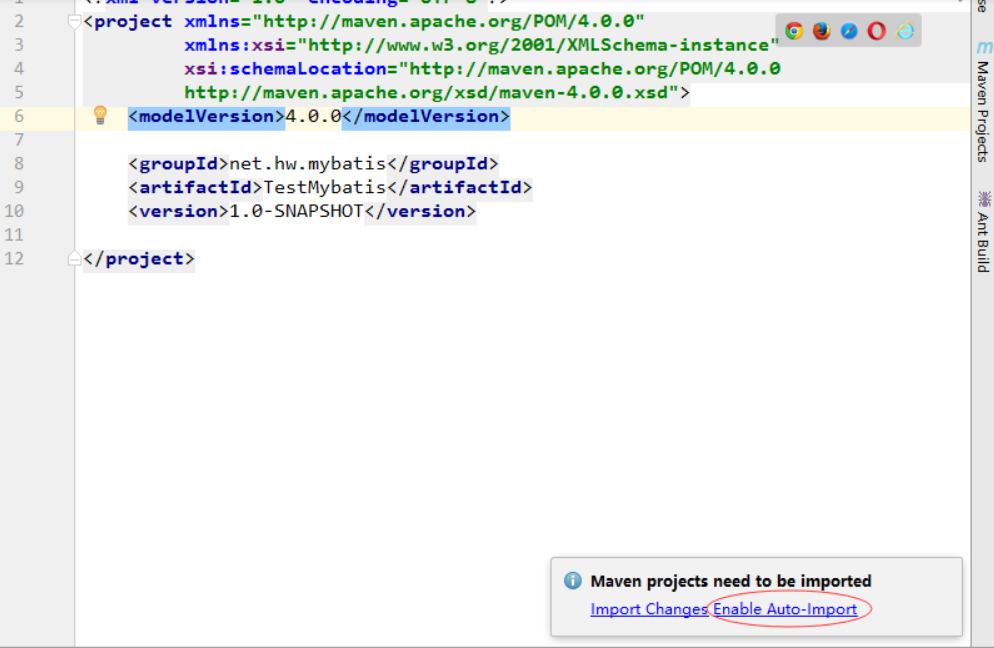Image resolution: width=994 pixels, height=648 pixels.
Task: Click the net.hw.mybatis groupId value
Action: tap(307, 164)
